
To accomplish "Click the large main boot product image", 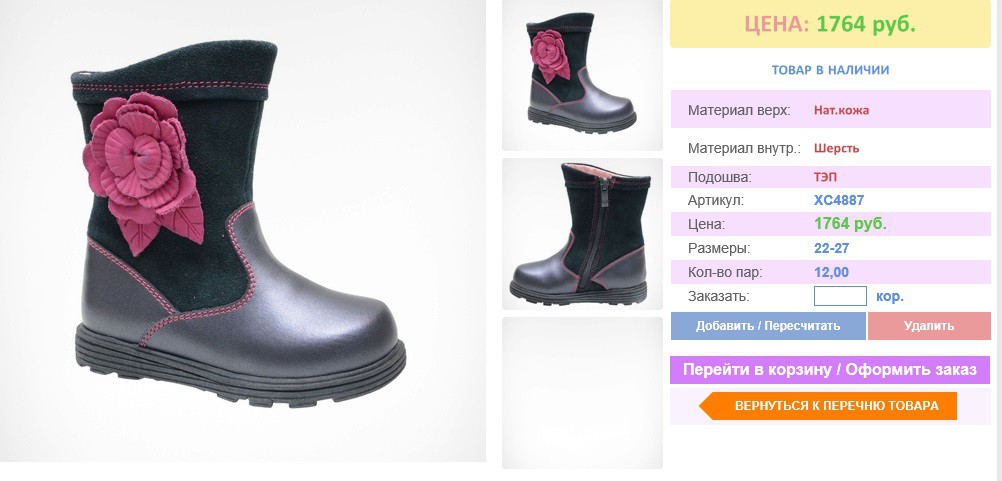I will [243, 231].
